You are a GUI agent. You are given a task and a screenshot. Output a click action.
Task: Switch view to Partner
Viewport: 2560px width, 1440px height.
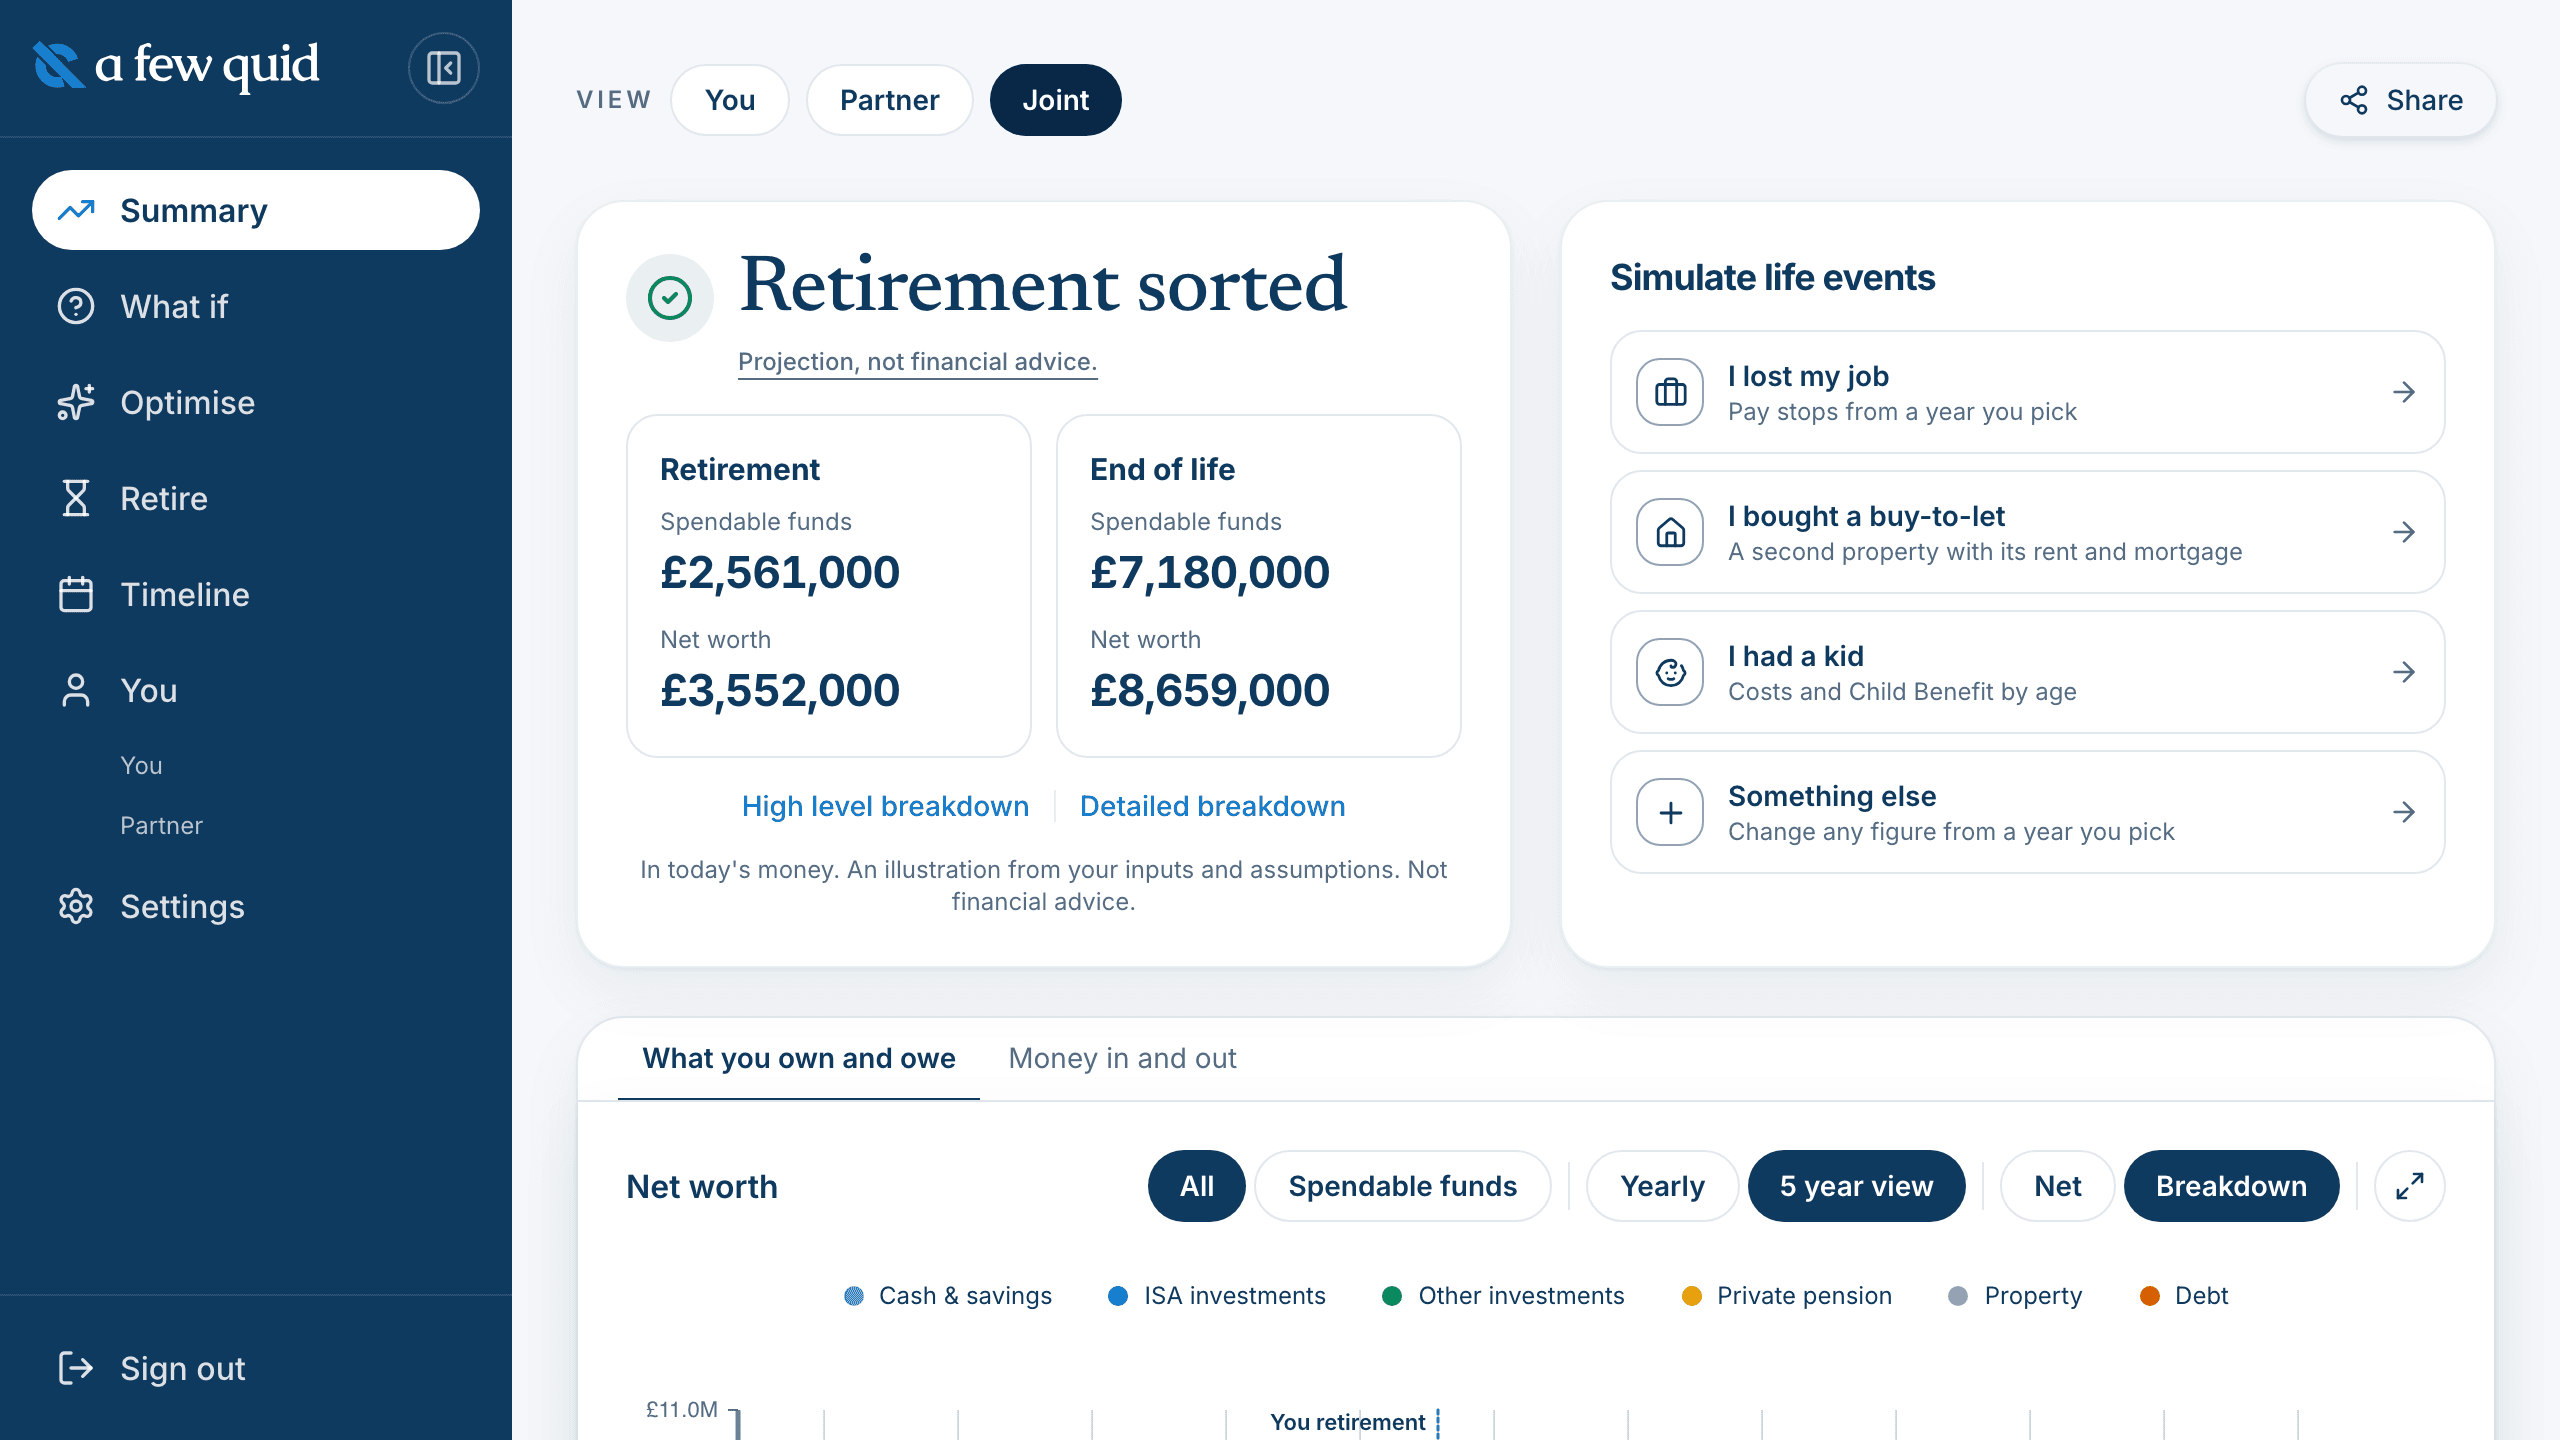coord(889,100)
